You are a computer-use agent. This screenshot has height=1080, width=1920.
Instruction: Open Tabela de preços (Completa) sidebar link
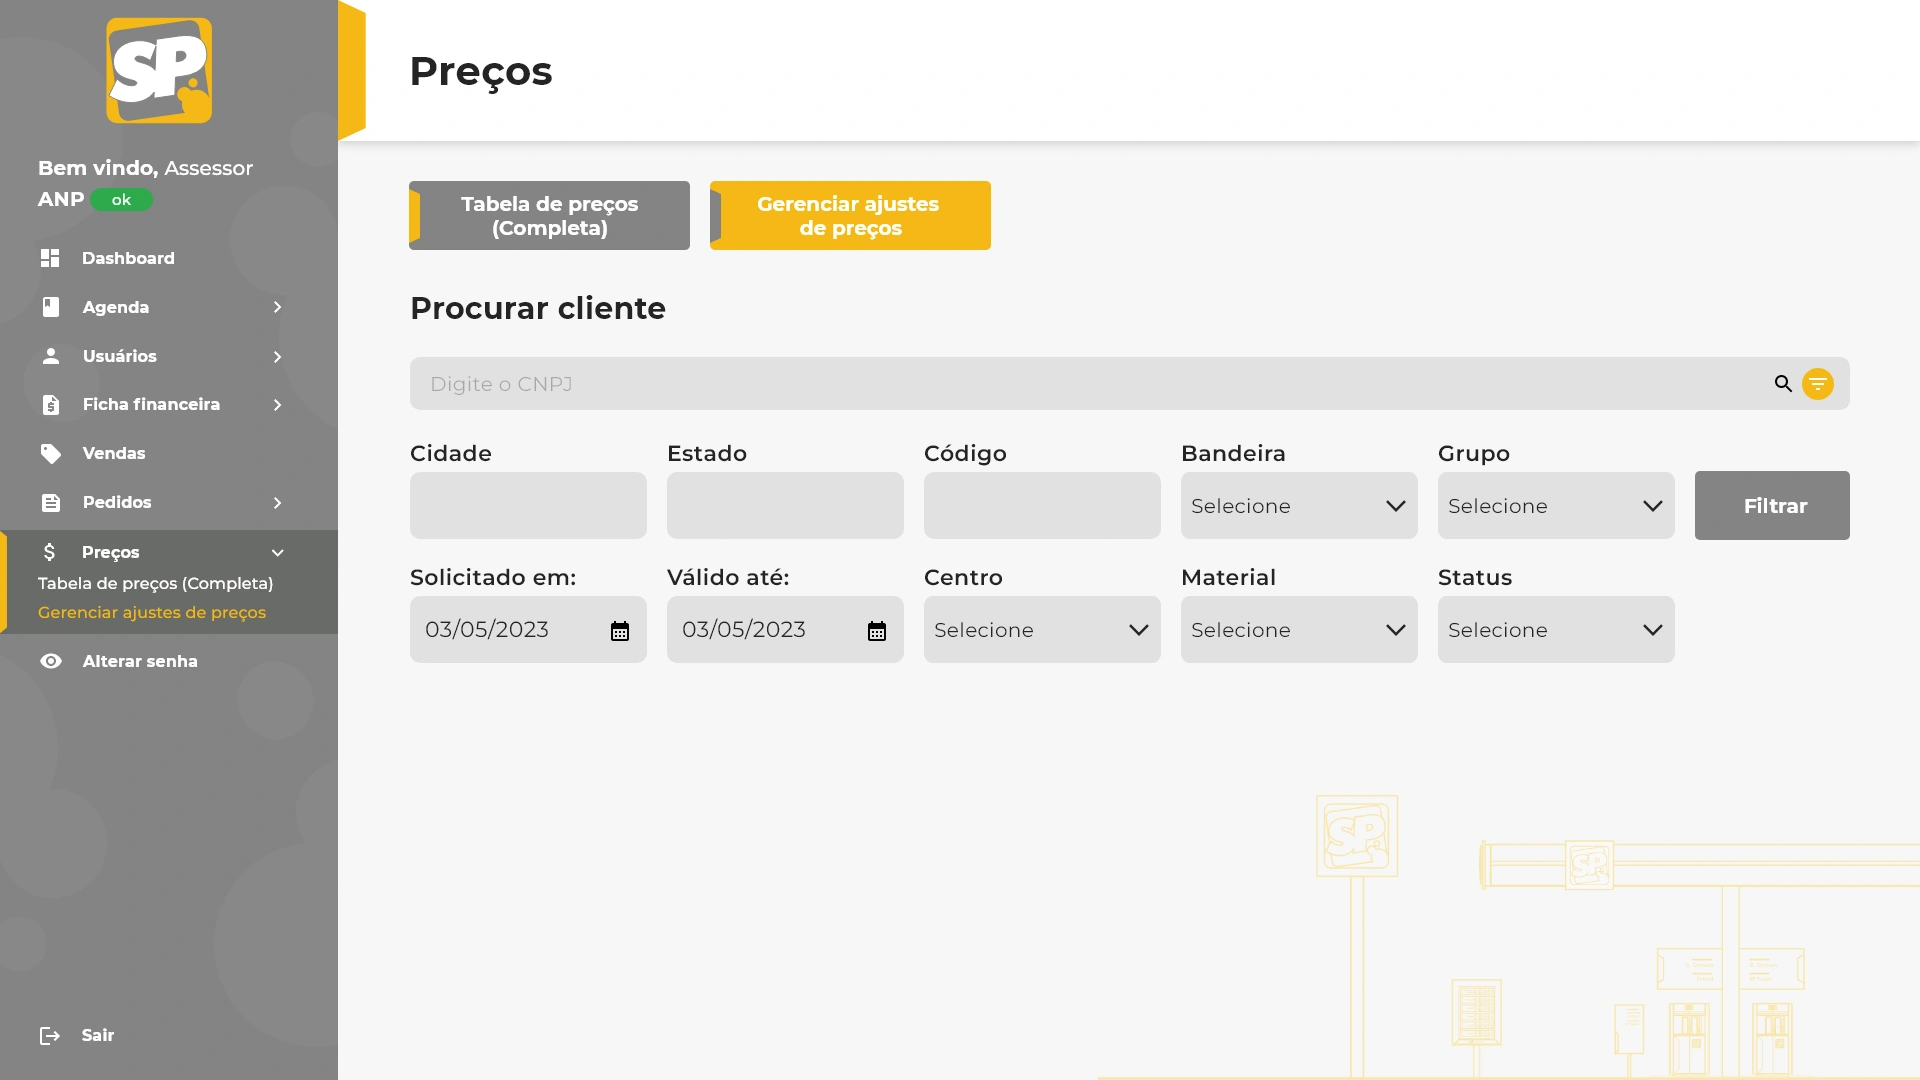[x=155, y=583]
